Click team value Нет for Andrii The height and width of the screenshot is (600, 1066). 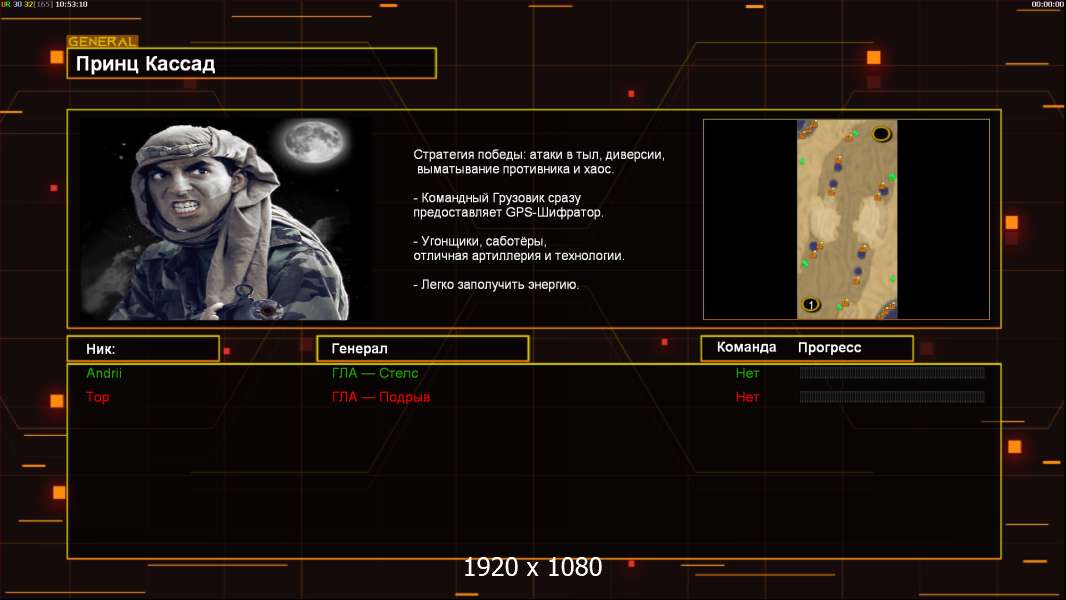click(x=747, y=373)
